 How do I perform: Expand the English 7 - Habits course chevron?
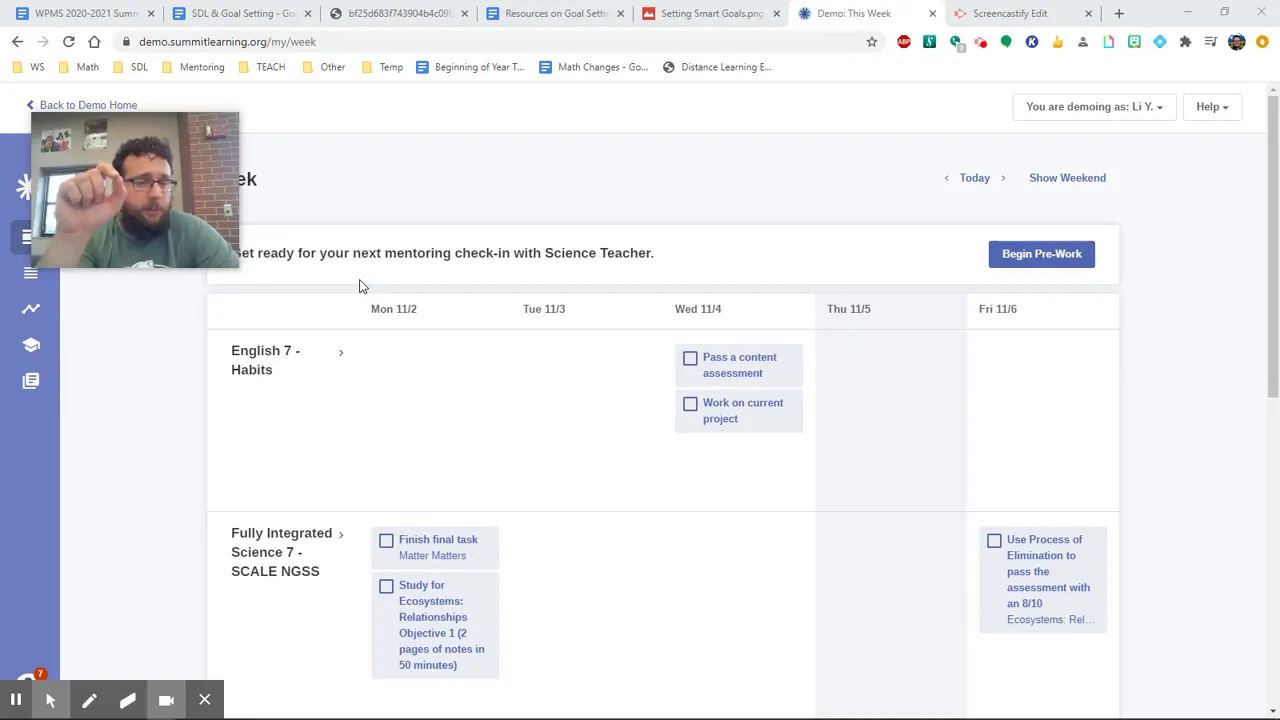coord(341,352)
